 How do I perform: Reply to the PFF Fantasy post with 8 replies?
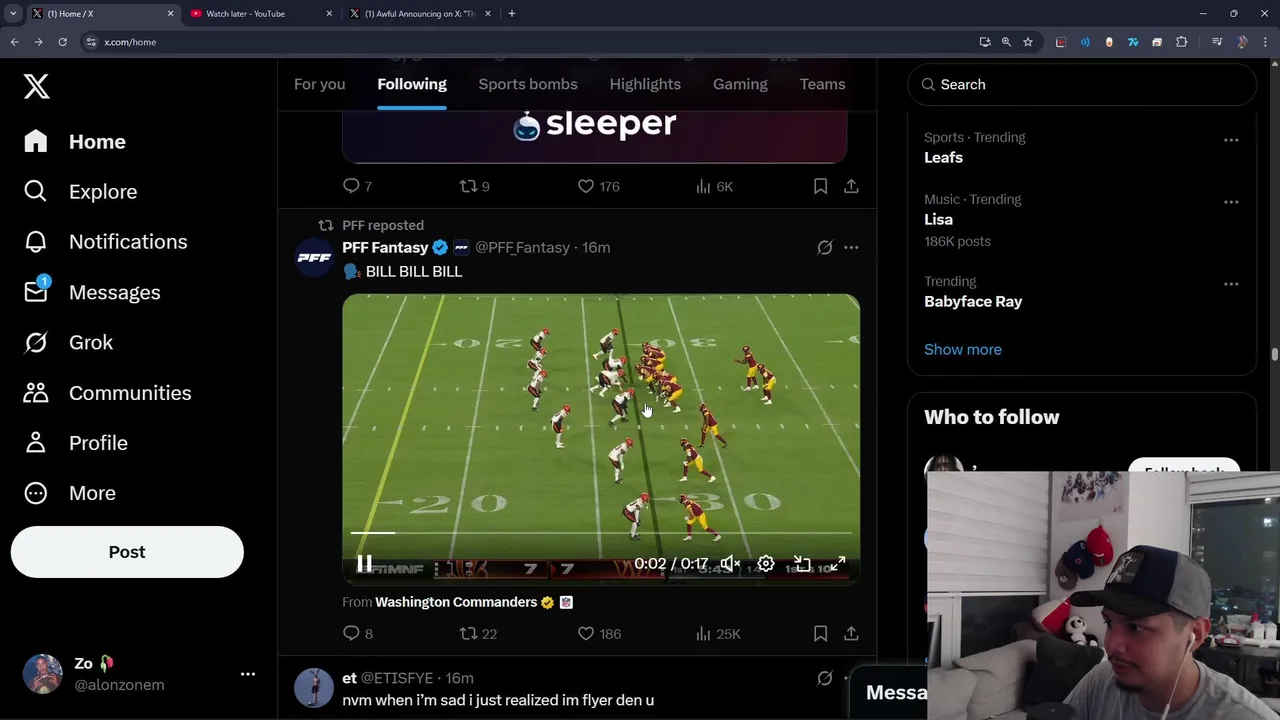point(357,633)
